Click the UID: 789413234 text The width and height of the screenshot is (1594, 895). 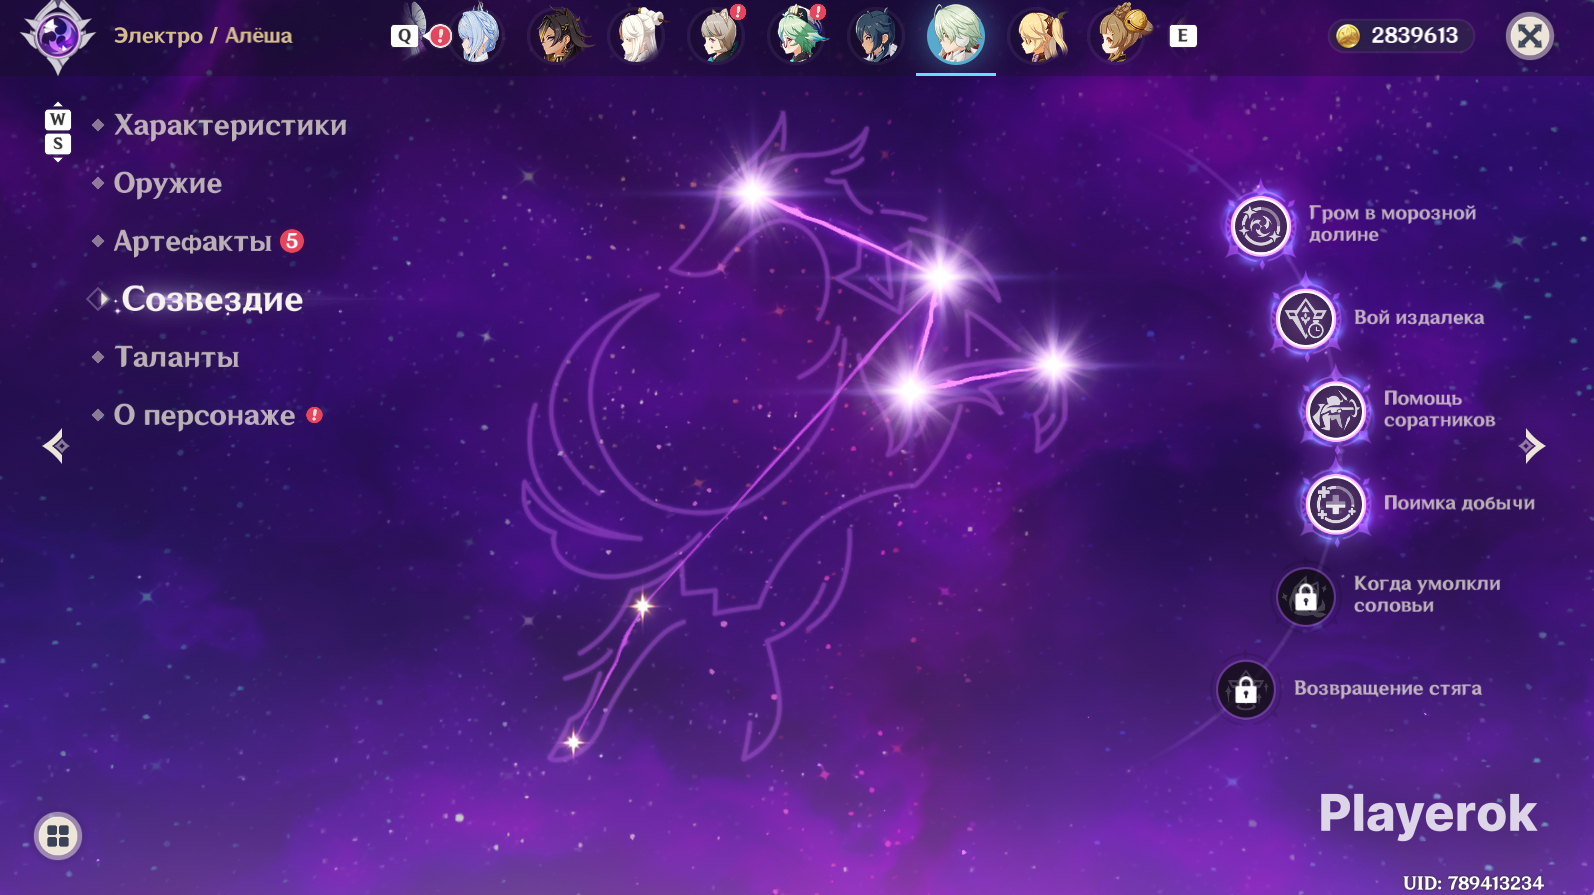pos(1473,882)
